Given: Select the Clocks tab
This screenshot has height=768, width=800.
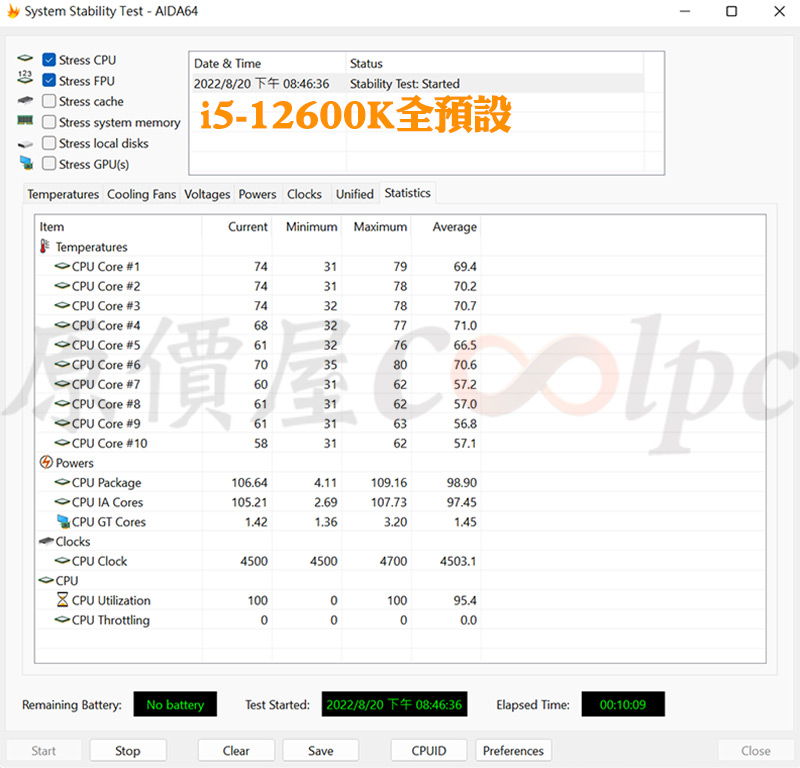Looking at the screenshot, I should click(x=304, y=194).
